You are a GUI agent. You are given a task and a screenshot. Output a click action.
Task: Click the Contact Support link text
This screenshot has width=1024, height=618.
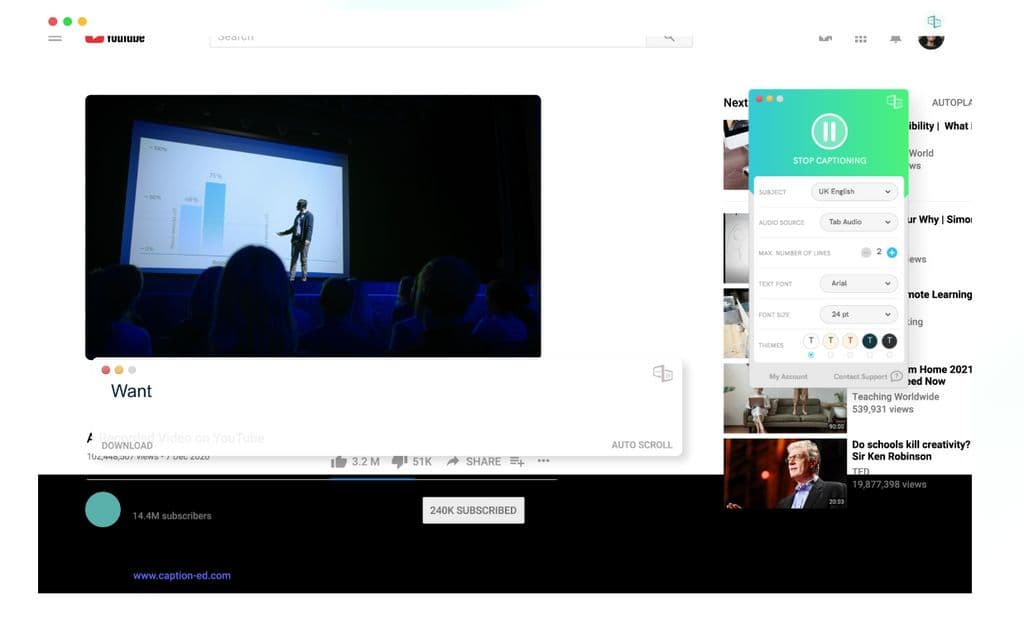point(860,377)
